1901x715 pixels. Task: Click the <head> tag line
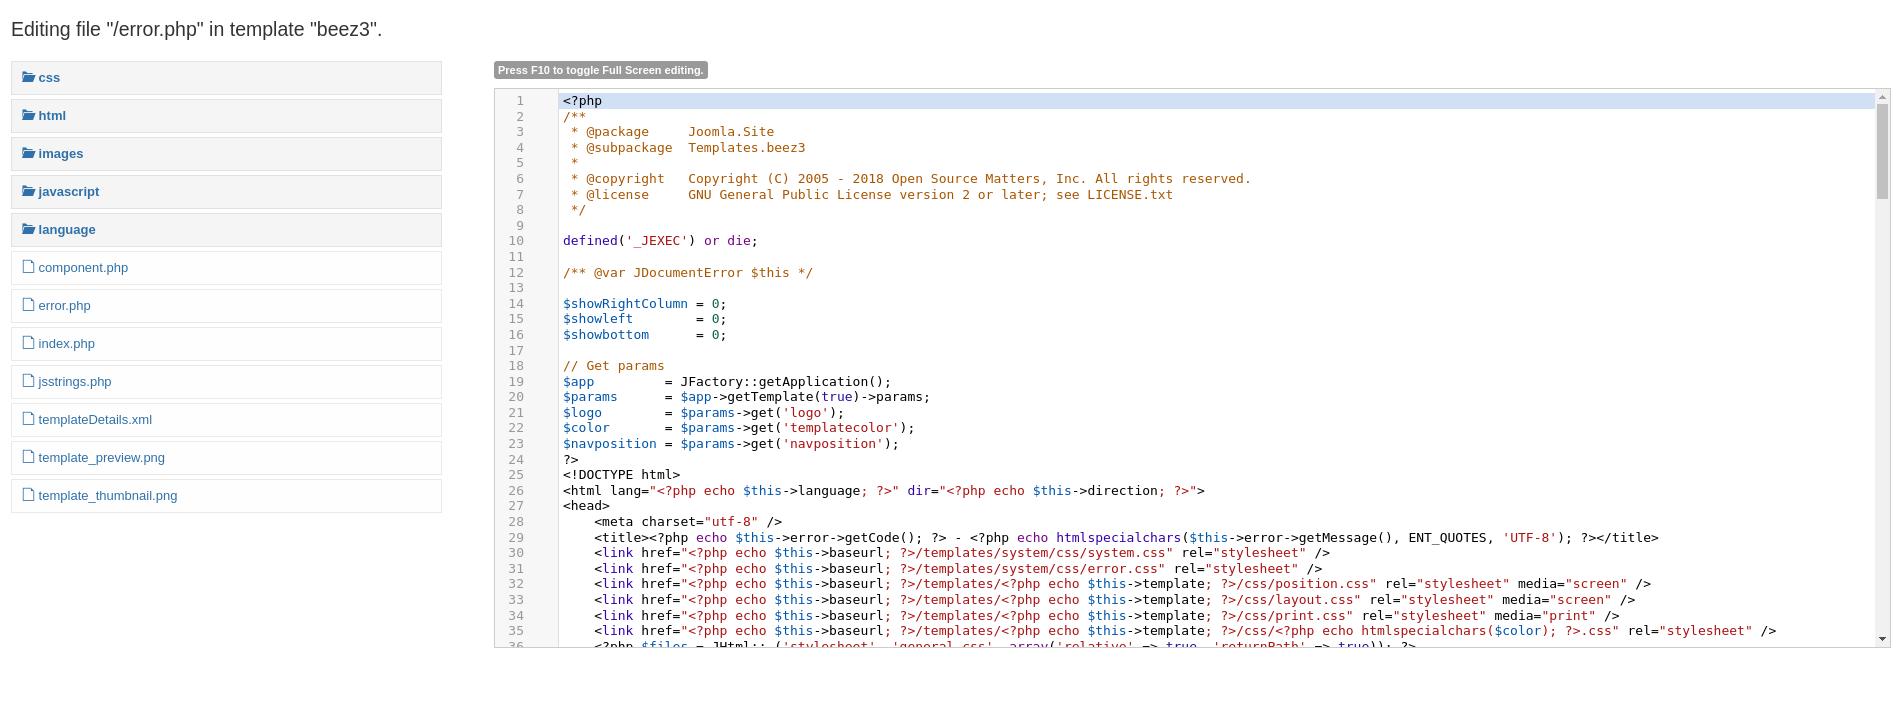586,506
